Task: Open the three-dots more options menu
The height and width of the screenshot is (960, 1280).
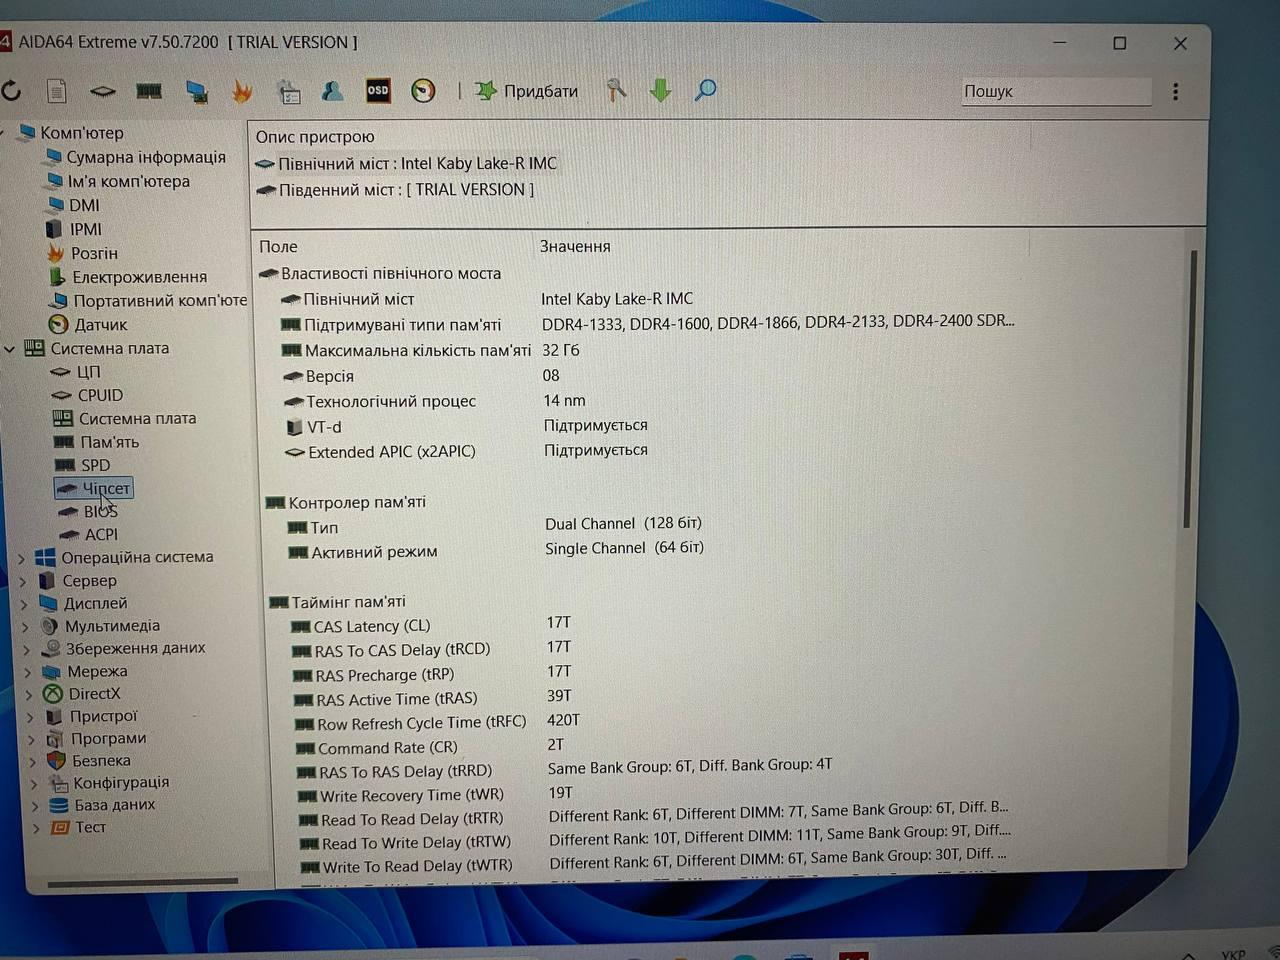Action: [1175, 91]
